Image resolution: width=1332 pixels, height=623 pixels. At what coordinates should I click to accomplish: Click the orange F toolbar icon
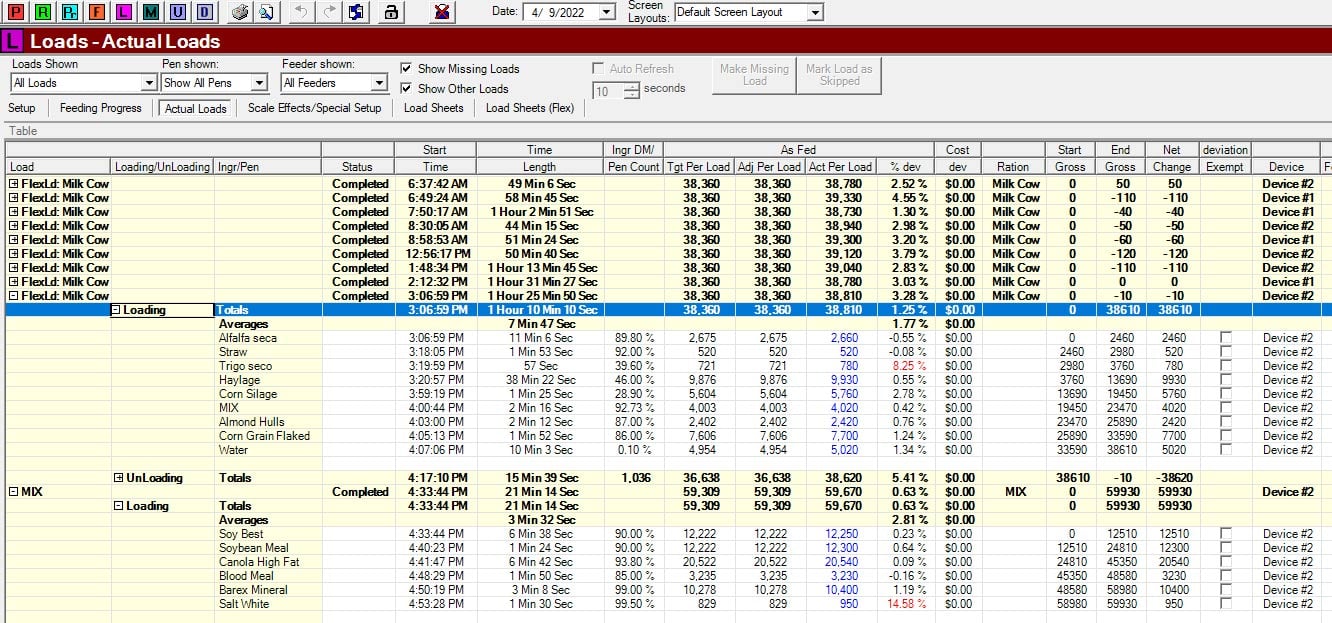pos(97,13)
